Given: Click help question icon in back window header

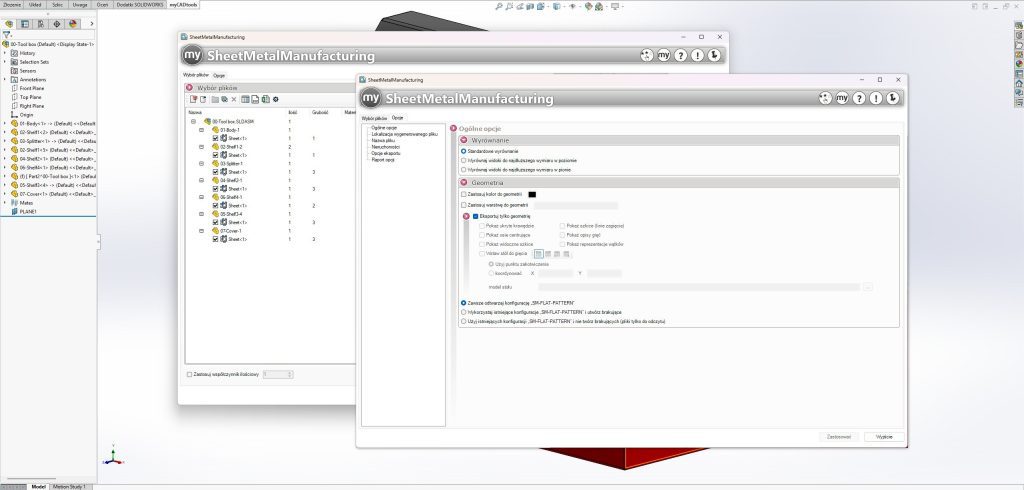Looking at the screenshot, I should [680, 56].
